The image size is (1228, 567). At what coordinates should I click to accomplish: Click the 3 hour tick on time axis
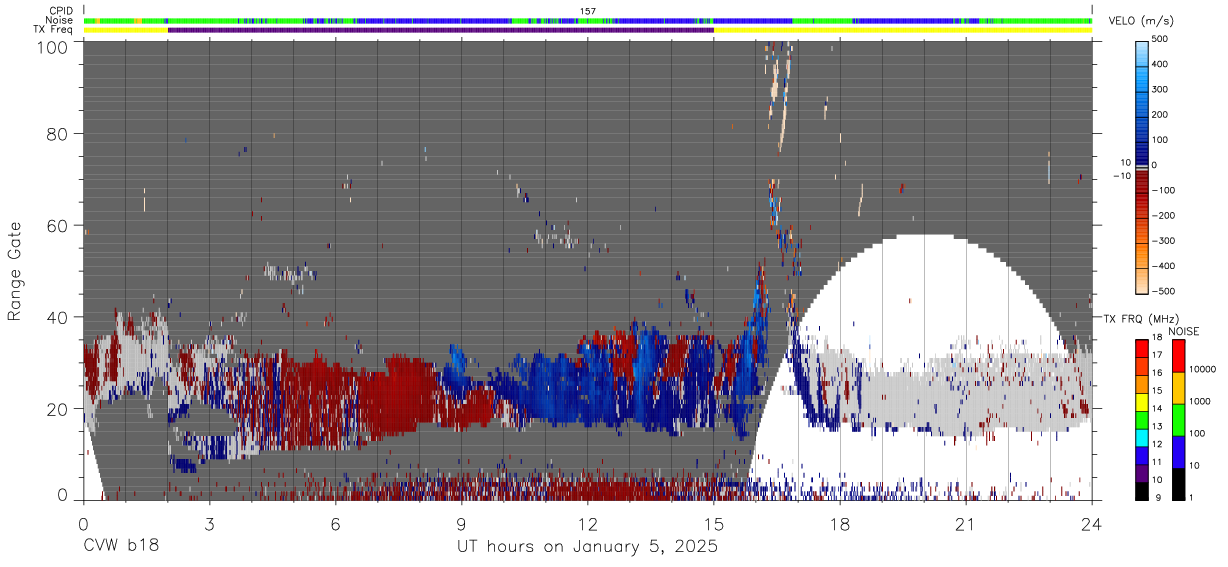209,523
